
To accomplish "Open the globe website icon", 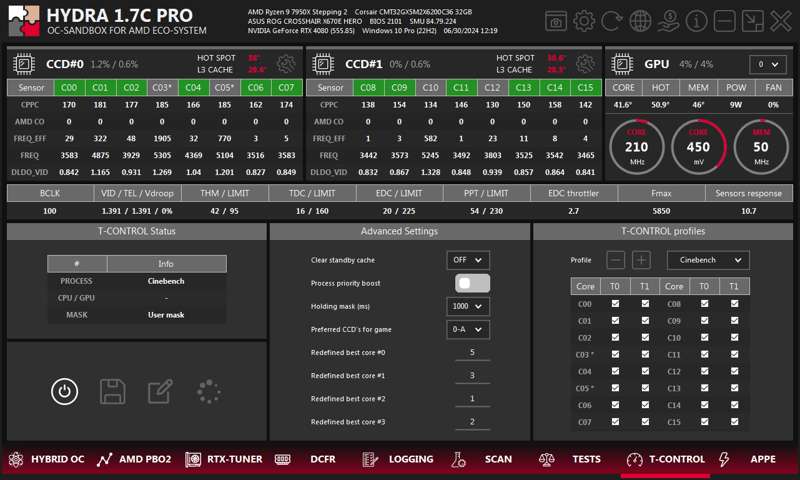I will pos(640,21).
